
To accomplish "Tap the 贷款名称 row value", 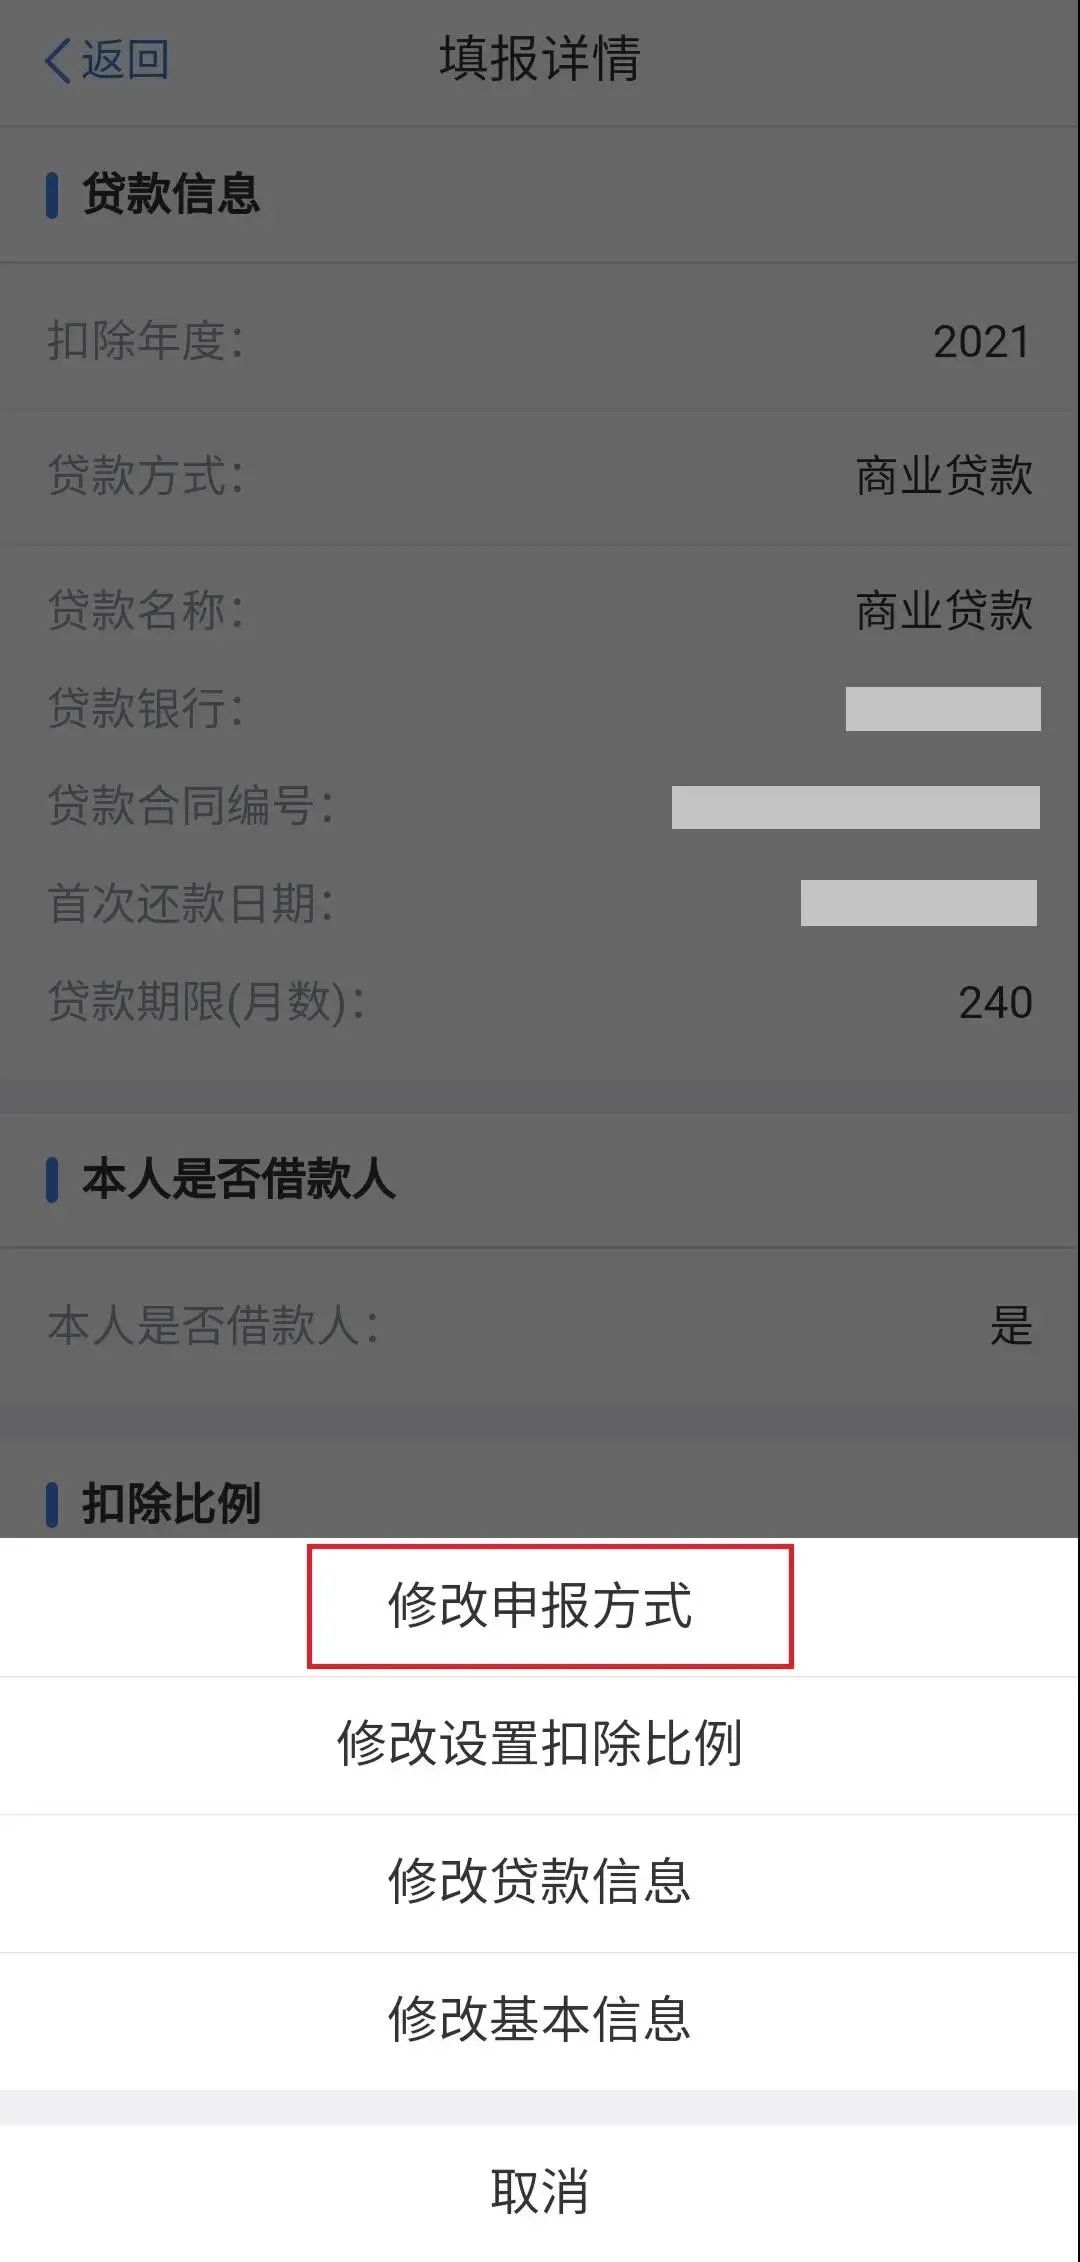I will [x=944, y=610].
